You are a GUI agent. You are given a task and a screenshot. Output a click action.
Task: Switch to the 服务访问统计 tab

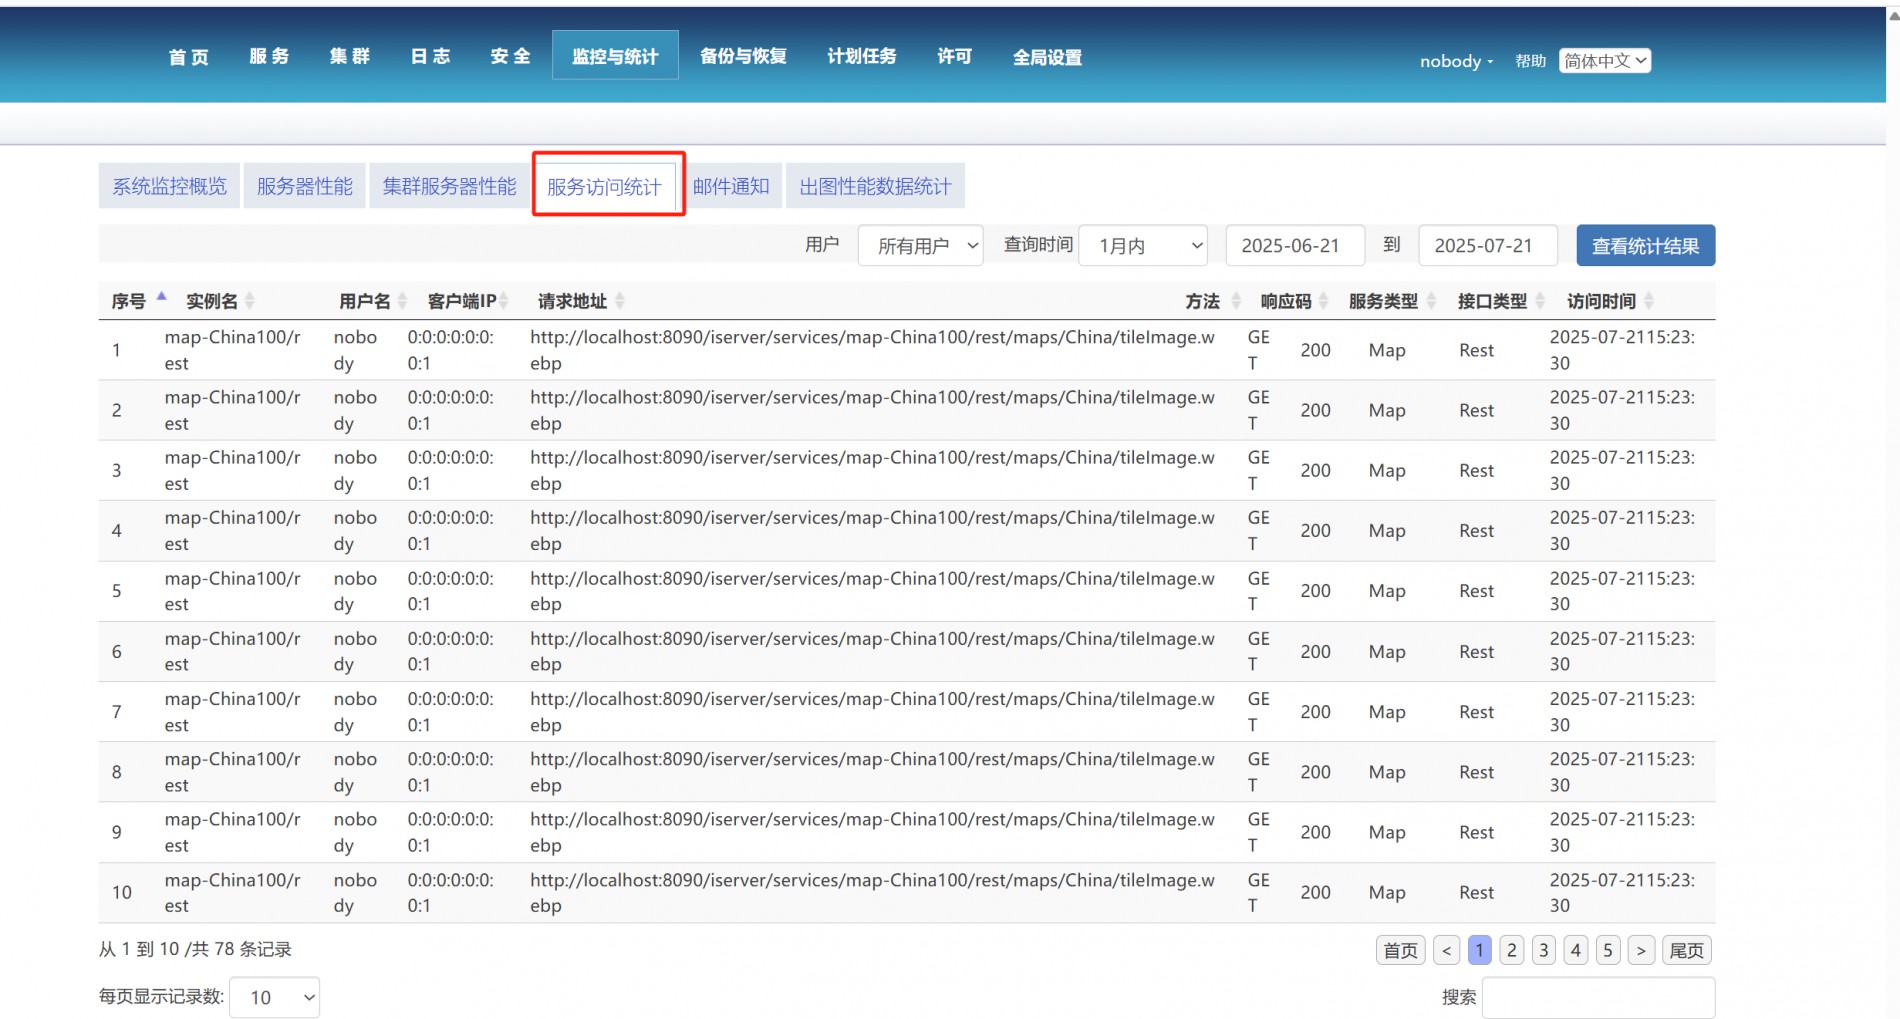604,186
